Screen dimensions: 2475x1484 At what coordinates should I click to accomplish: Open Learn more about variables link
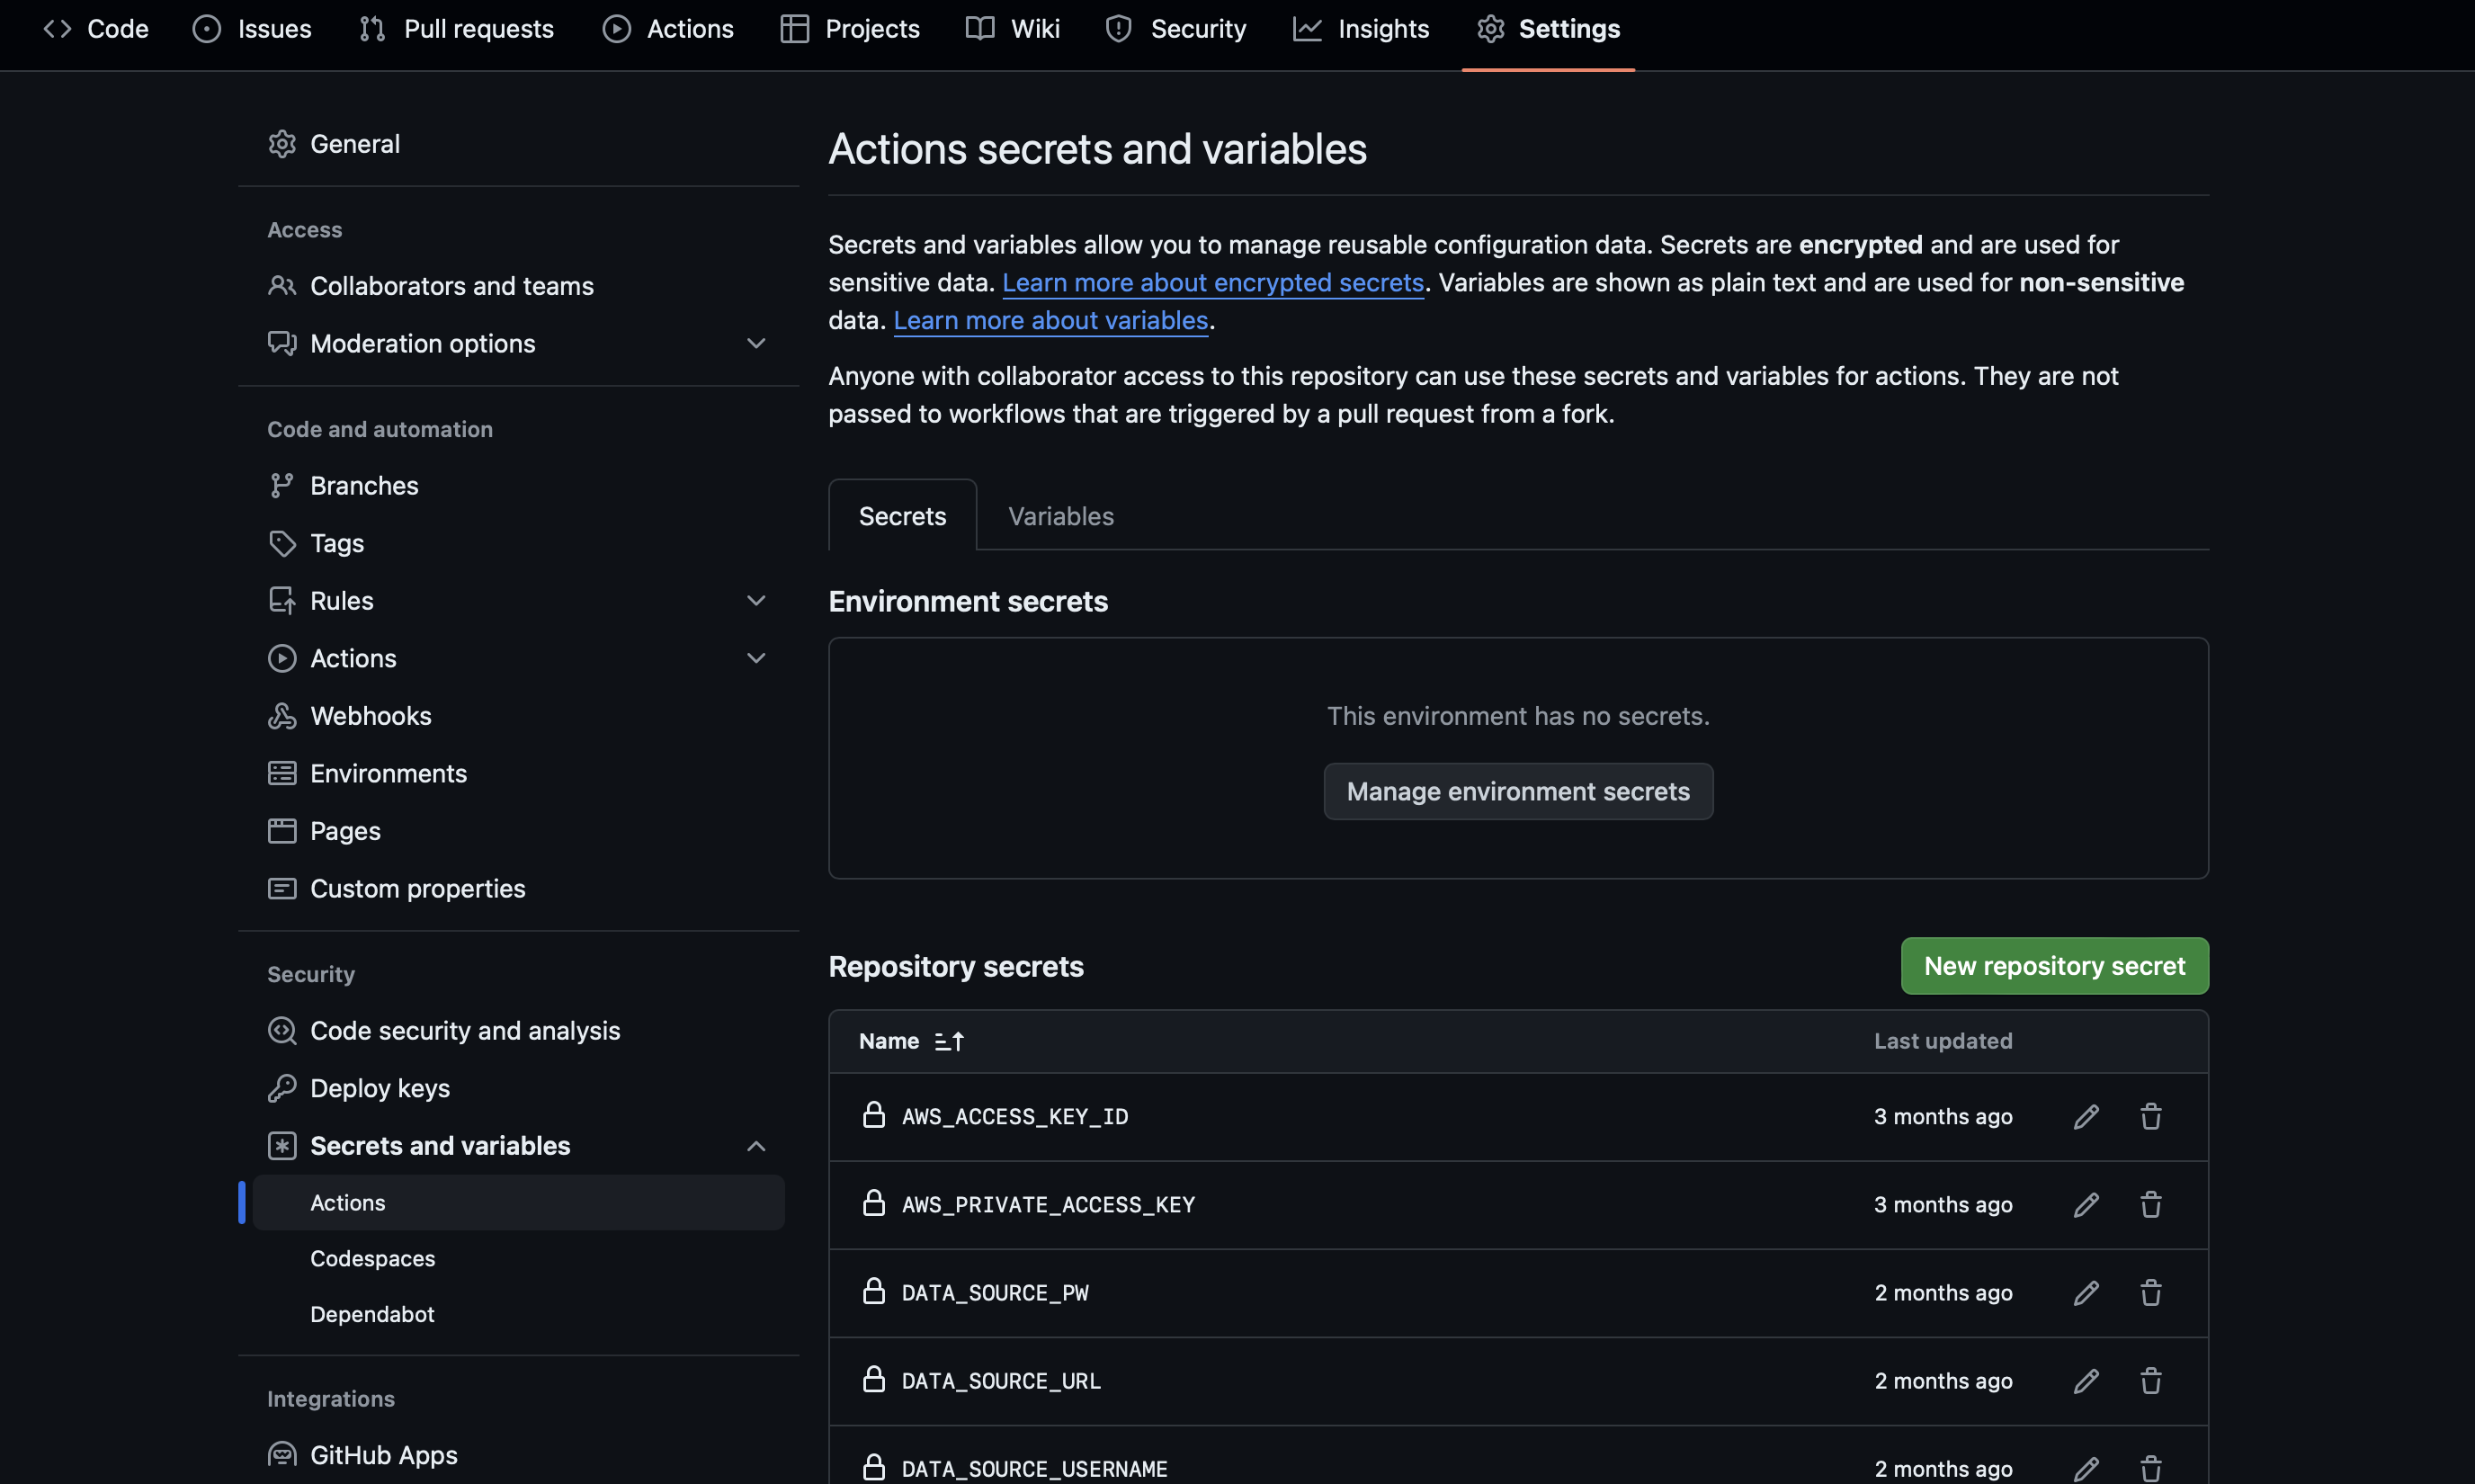1051,321
